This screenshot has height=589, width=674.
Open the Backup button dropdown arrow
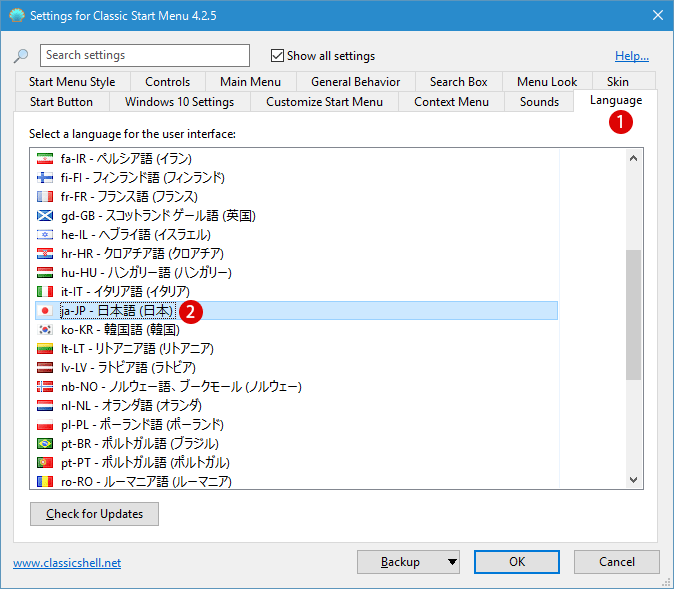click(x=452, y=562)
